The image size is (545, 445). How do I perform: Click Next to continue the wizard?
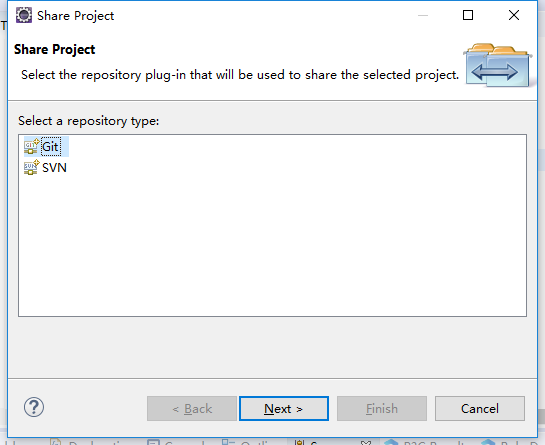coord(284,408)
